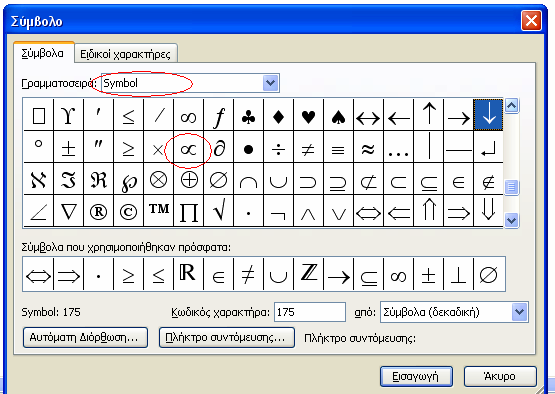Choose the fraktur real ℜ symbol
The image size is (555, 394).
coord(98,179)
